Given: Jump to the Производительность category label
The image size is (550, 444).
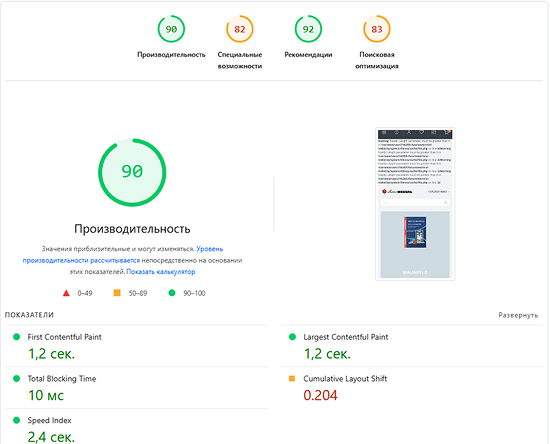Looking at the screenshot, I should (171, 54).
